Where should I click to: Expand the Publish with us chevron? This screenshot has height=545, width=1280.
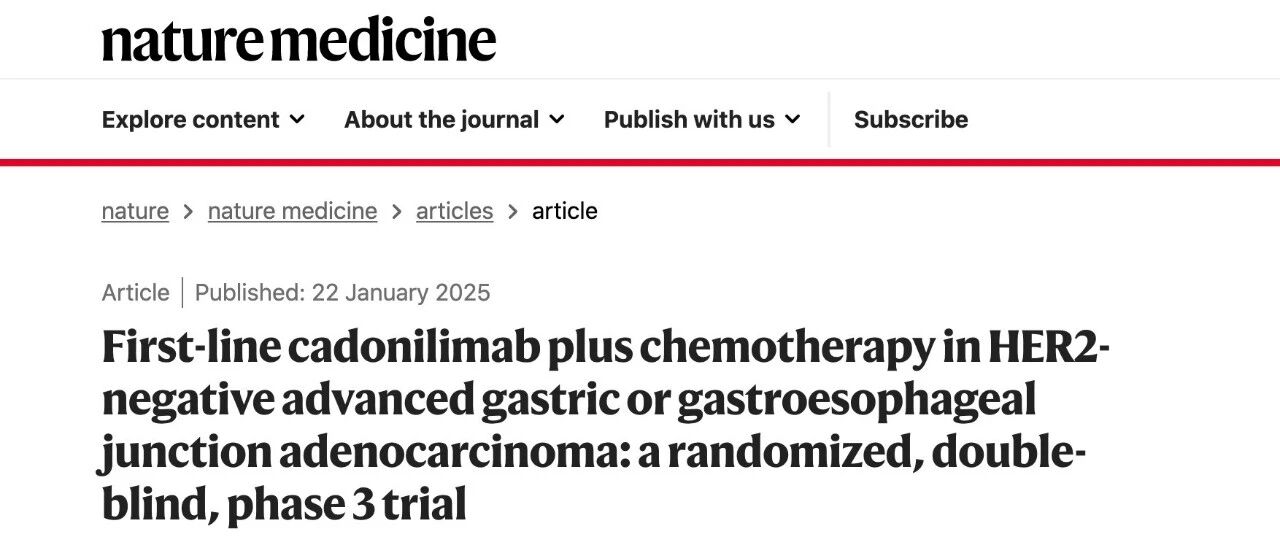[x=793, y=120]
